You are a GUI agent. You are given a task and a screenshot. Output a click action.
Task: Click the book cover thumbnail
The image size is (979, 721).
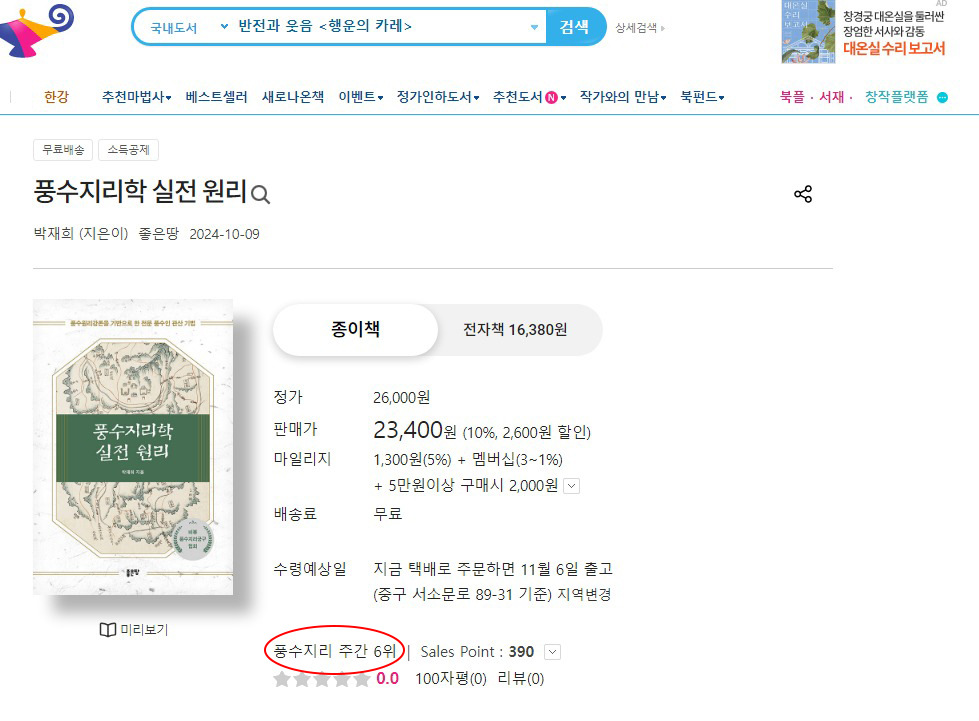point(133,448)
